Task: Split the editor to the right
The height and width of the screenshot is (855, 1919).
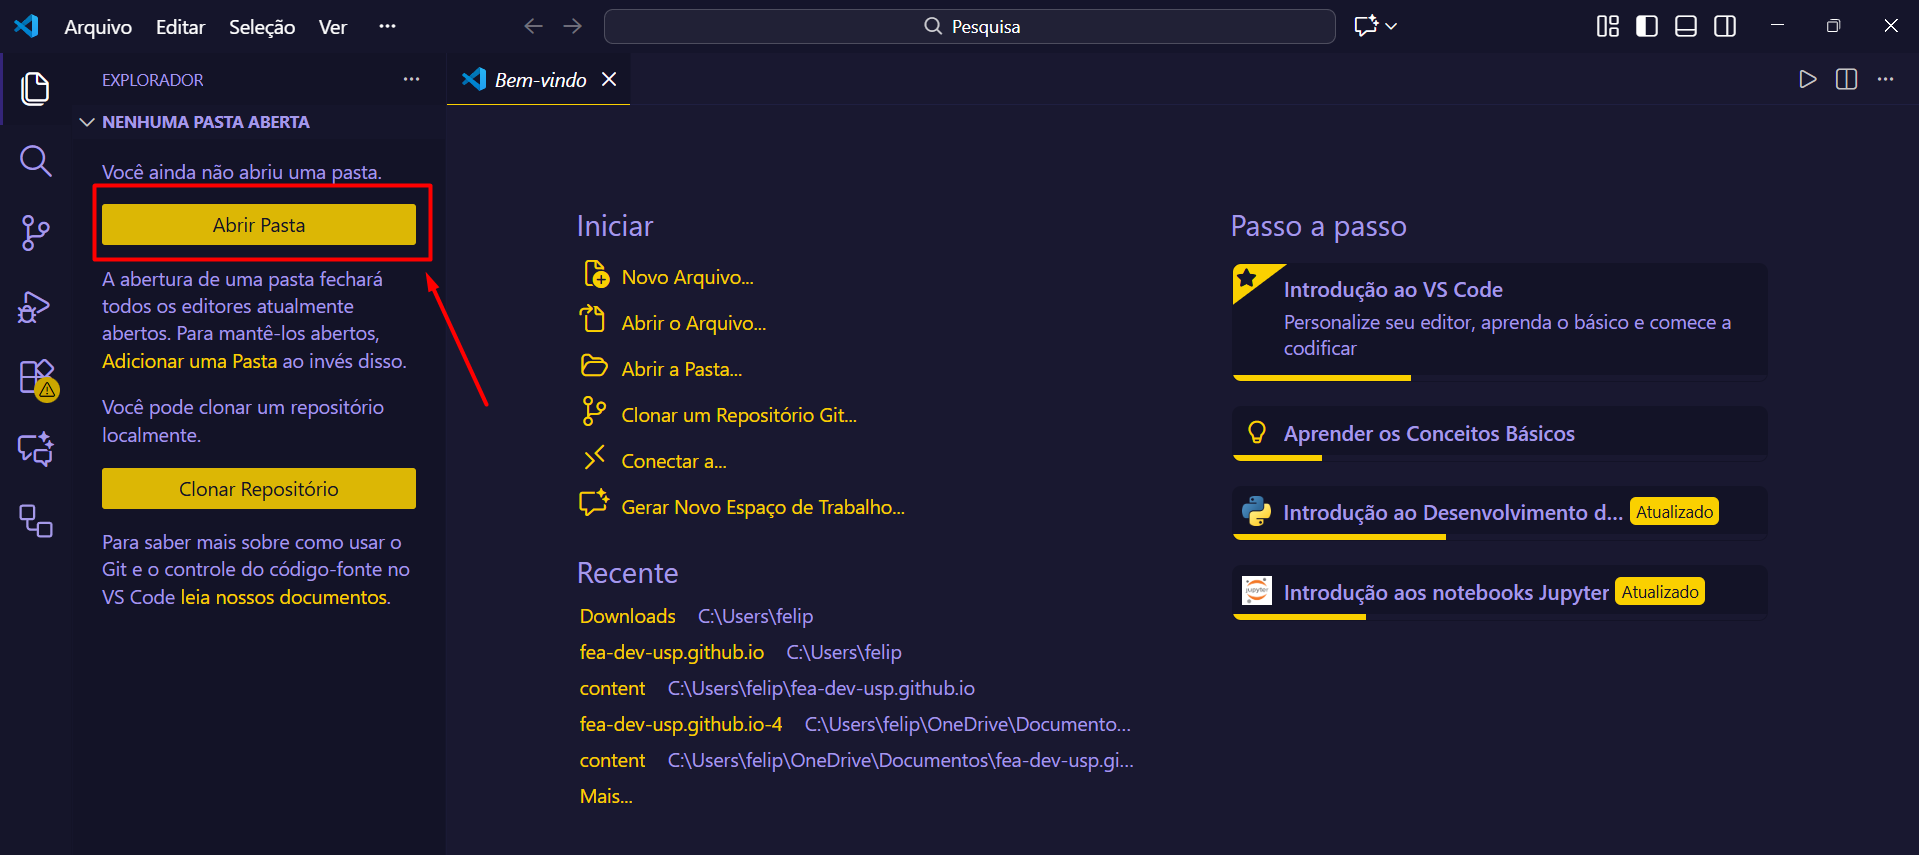Action: [1846, 79]
